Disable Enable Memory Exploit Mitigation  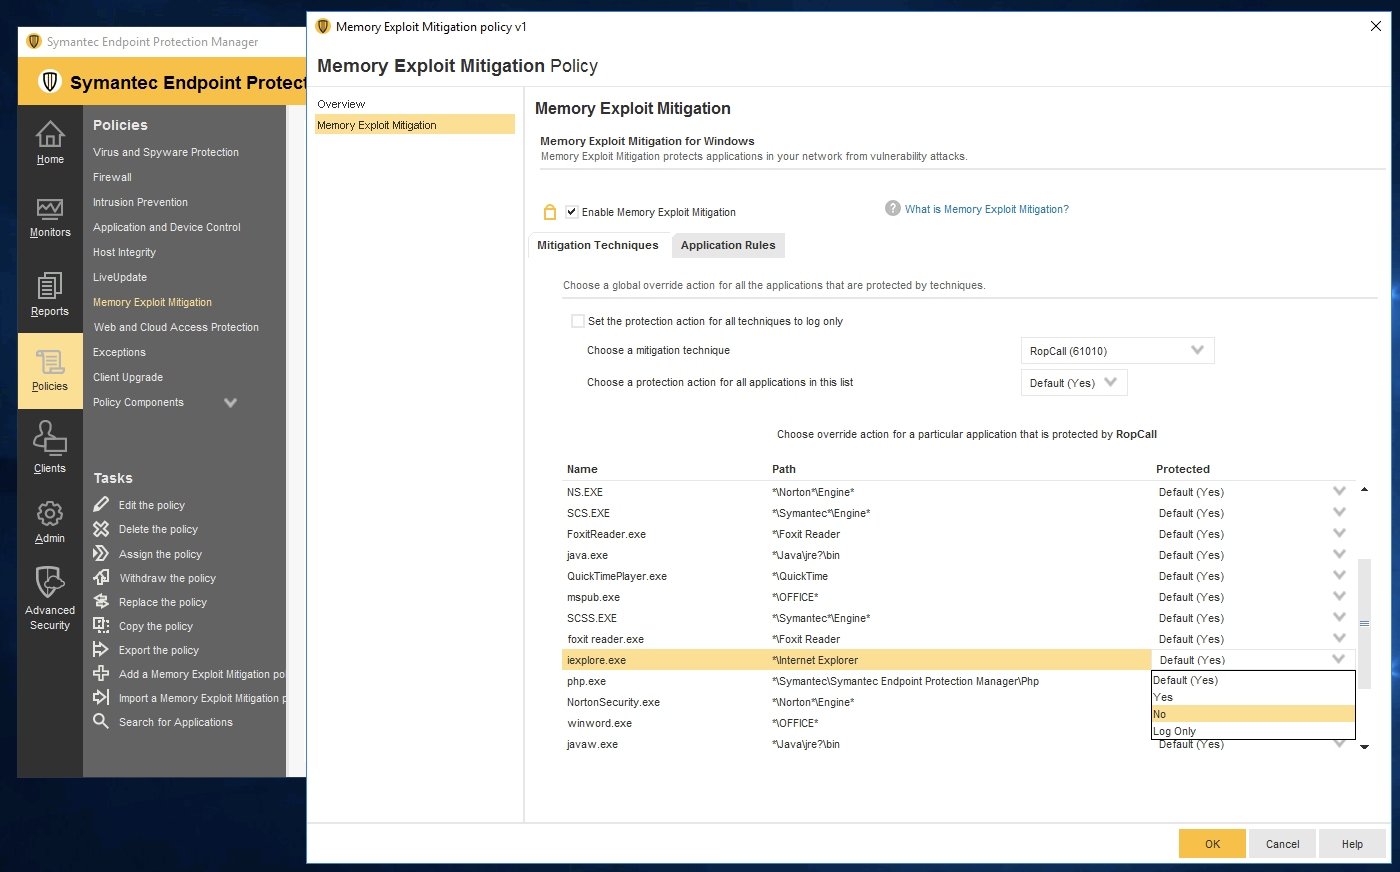point(571,211)
